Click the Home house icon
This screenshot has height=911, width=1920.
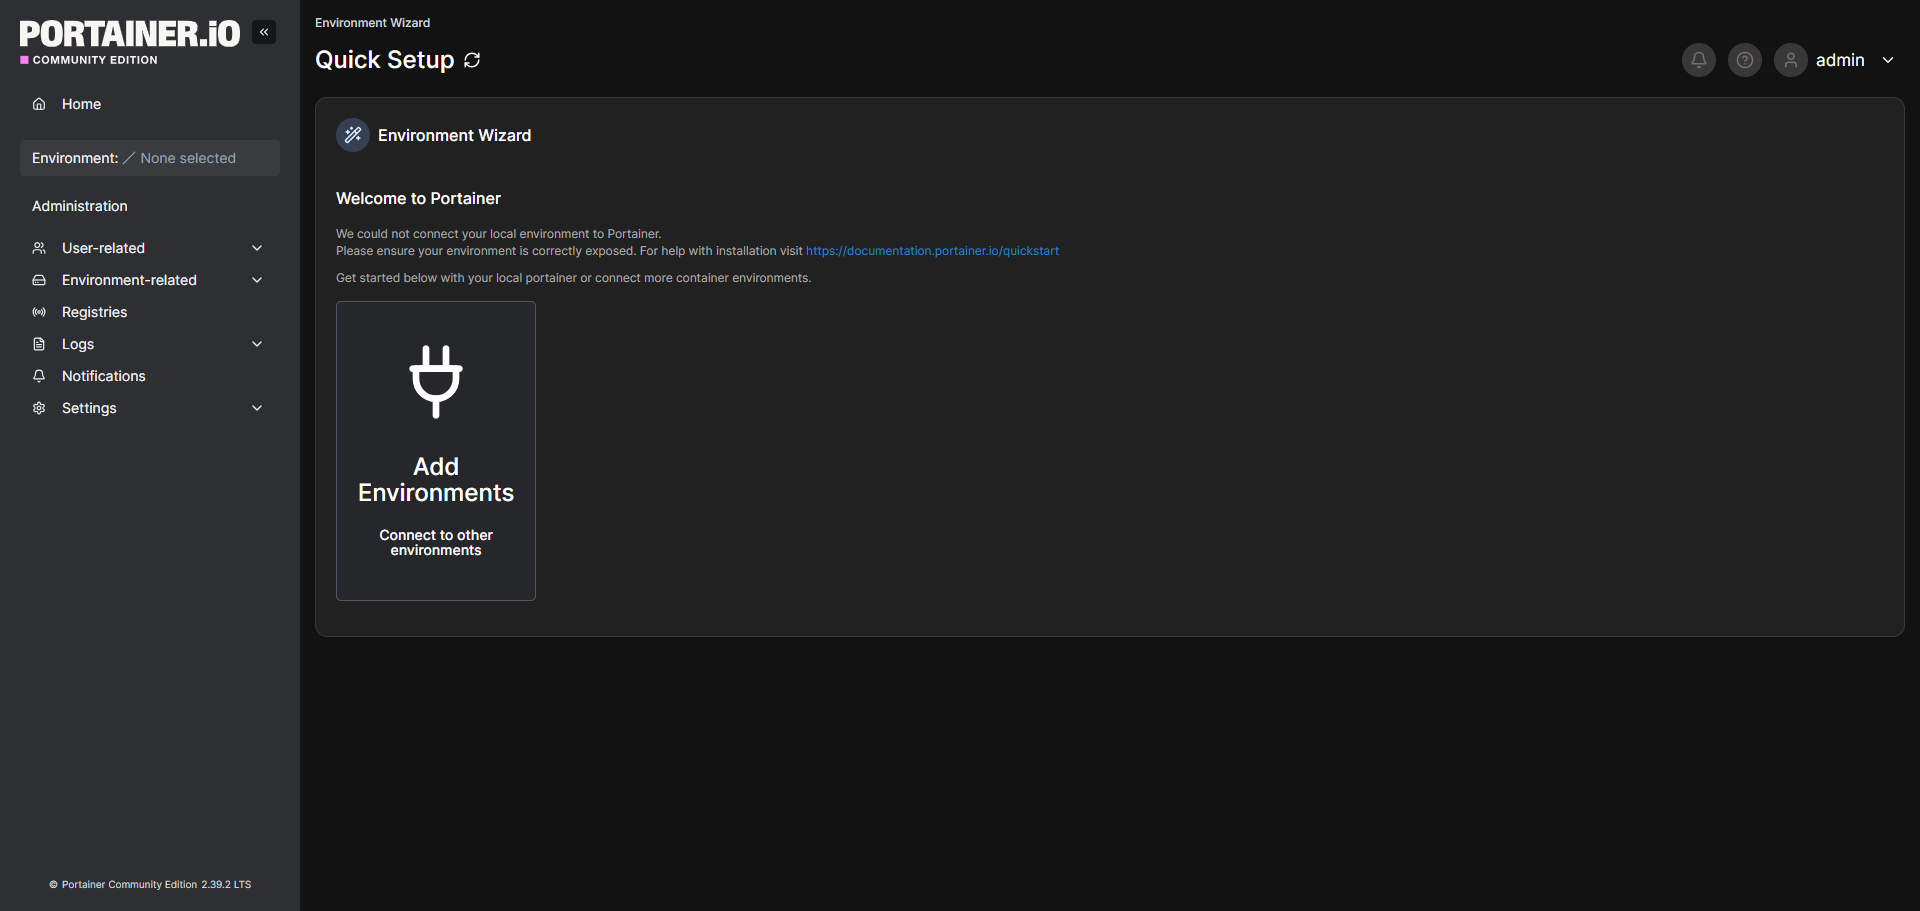point(39,104)
